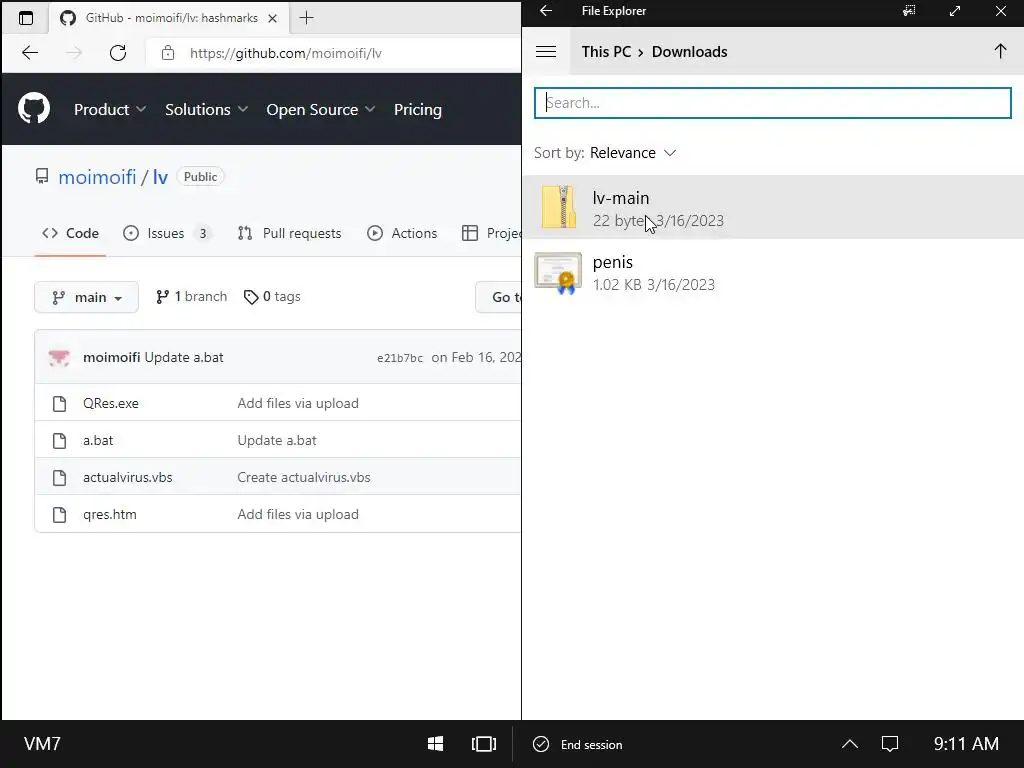Open a.bat file
This screenshot has height=768, width=1024.
coord(98,440)
